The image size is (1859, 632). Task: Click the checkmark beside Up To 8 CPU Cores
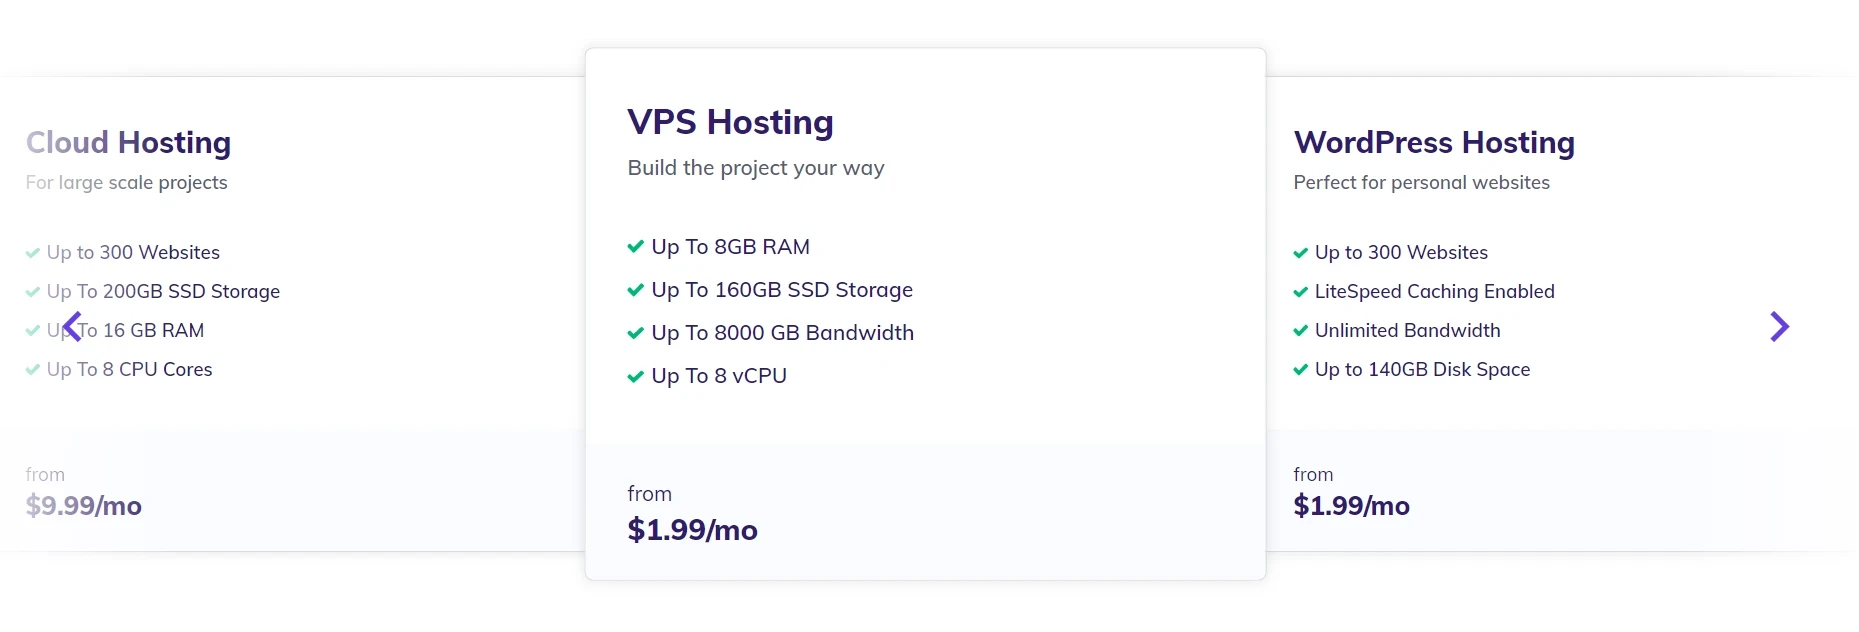[x=31, y=369]
